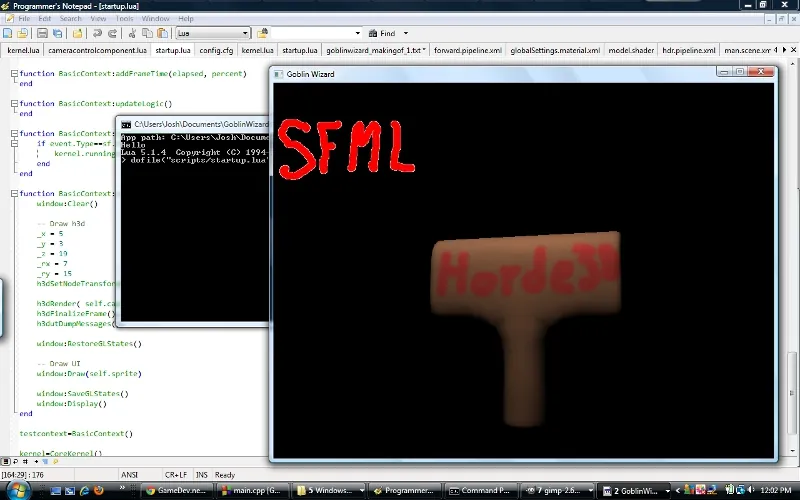Undo the last edit
This screenshot has height=500, width=800.
pyautogui.click(x=97, y=33)
